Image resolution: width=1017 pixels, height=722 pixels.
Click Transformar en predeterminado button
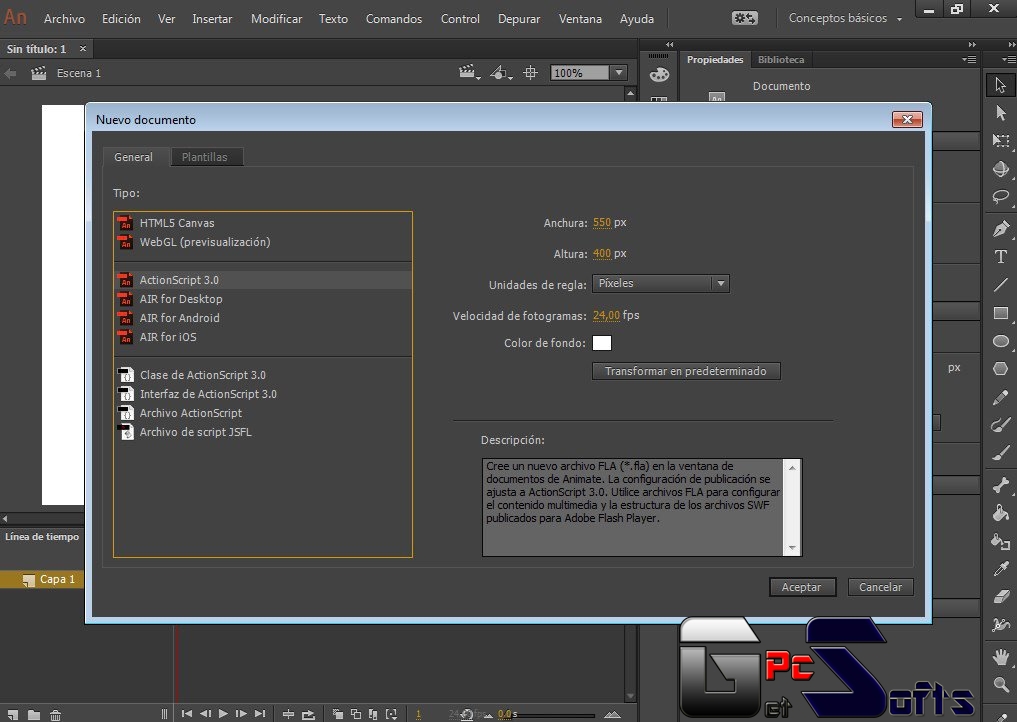click(686, 371)
